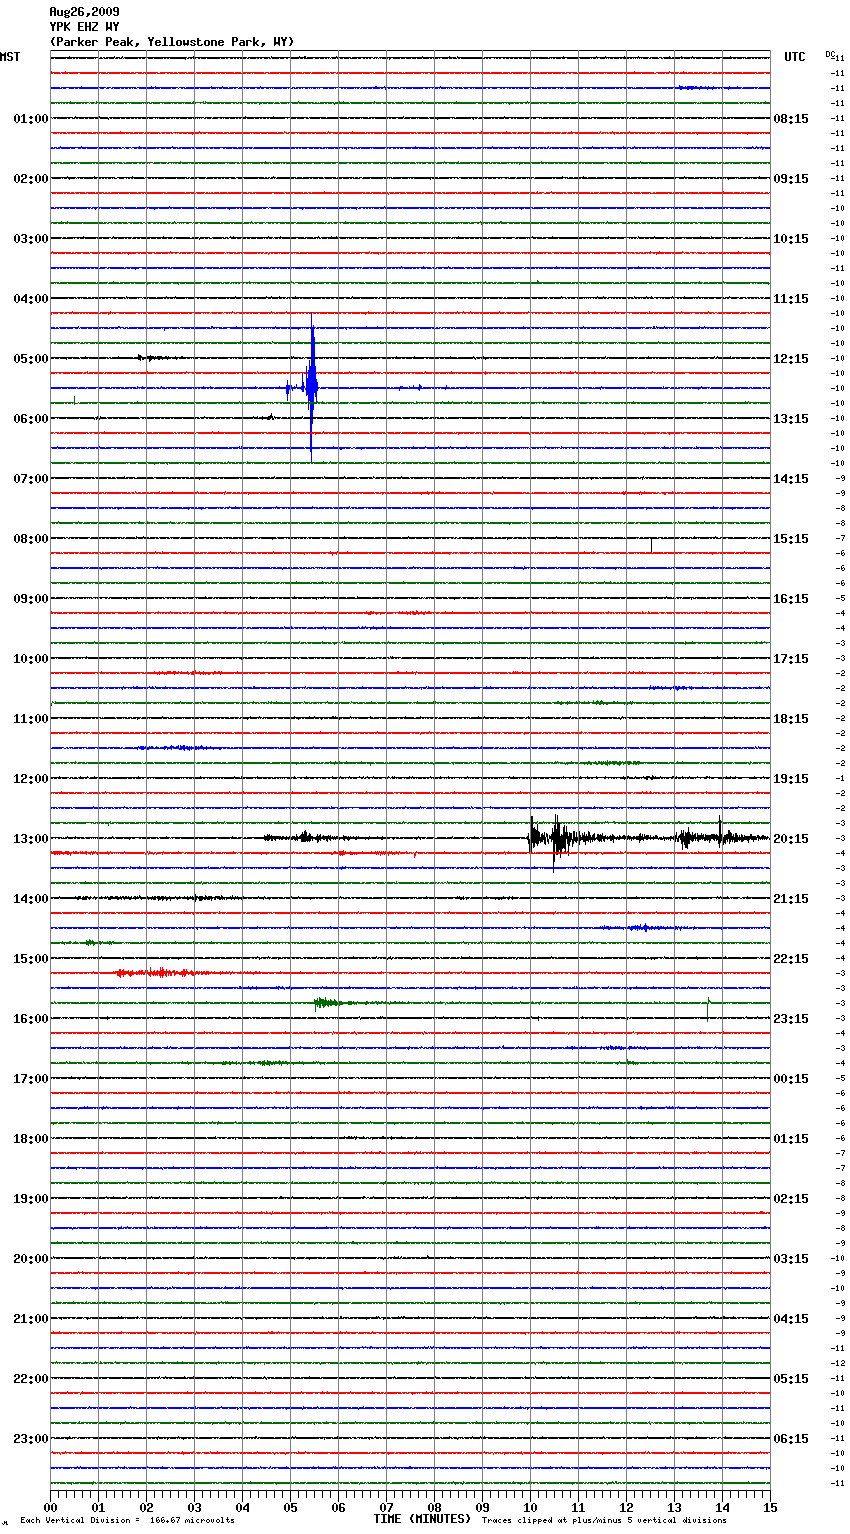Screen dimensions: 850x1534
Task: Click the 00 minute axis tick label
Action: click(50, 1507)
